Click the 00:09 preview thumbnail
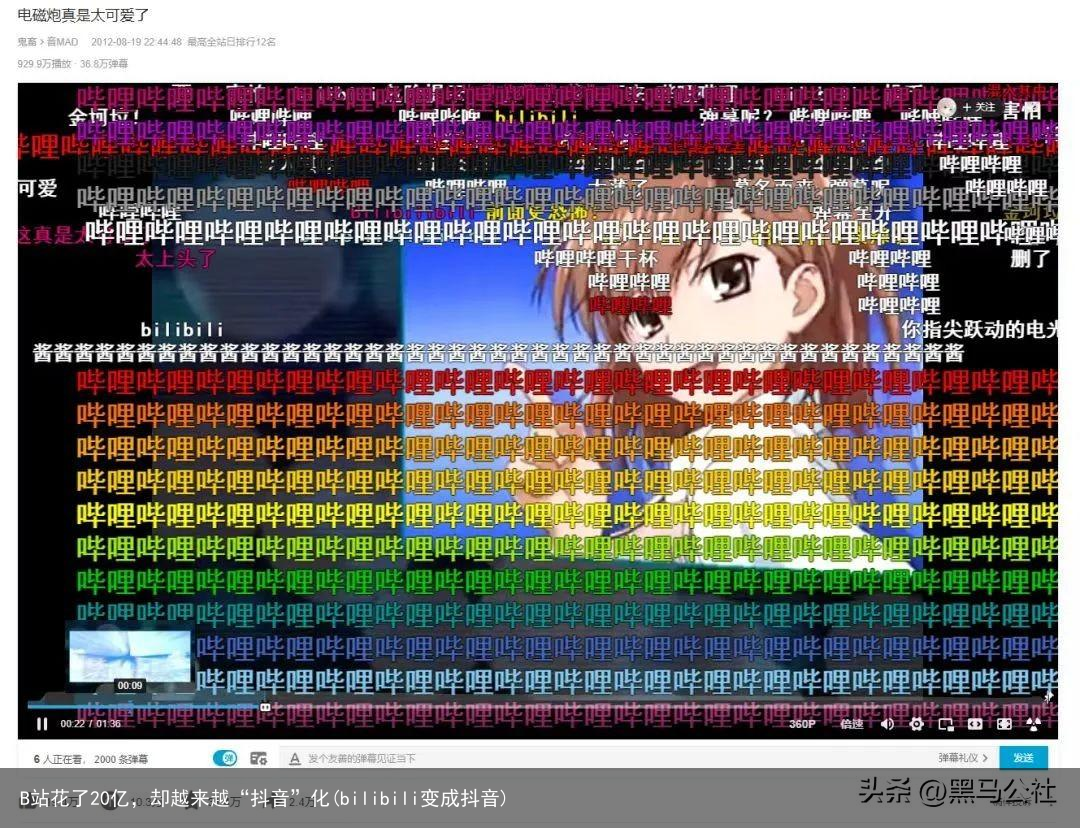This screenshot has height=828, width=1080. 129,658
